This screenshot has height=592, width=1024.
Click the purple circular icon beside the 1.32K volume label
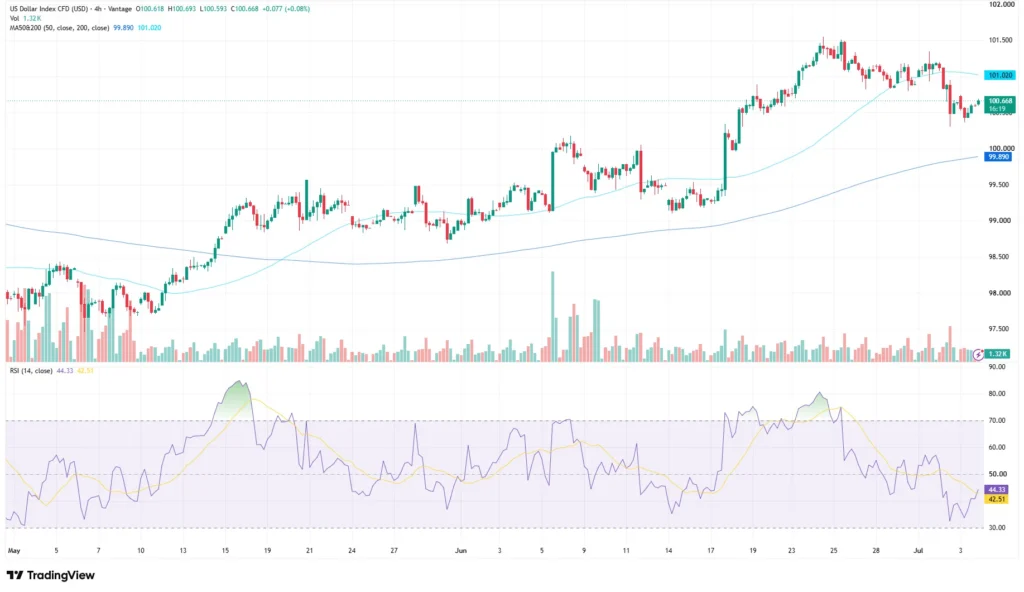(978, 354)
